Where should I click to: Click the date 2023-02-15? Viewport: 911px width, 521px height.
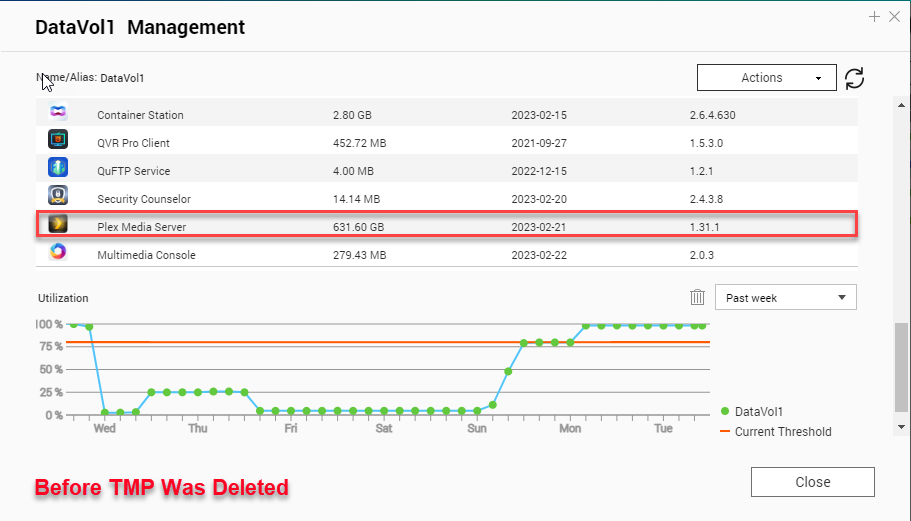[x=539, y=115]
